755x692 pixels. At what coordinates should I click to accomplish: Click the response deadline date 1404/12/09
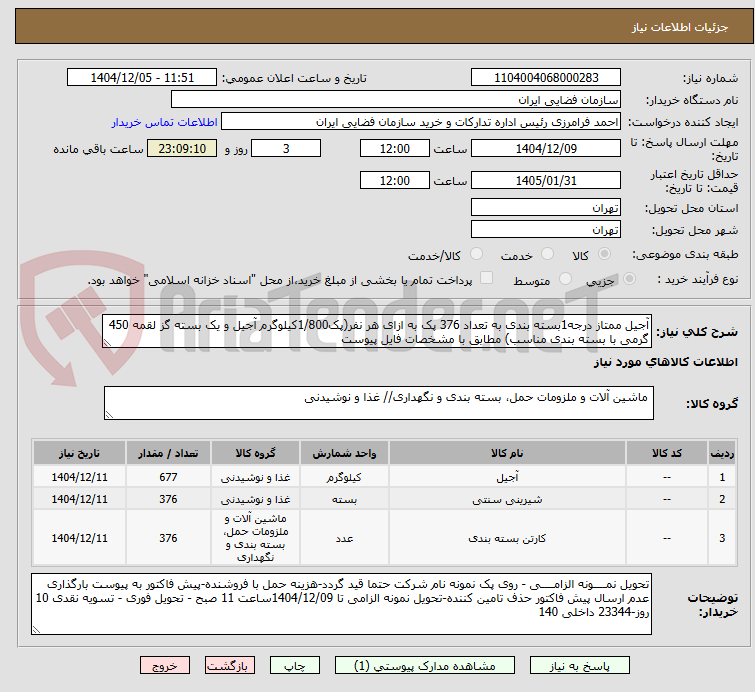point(546,148)
